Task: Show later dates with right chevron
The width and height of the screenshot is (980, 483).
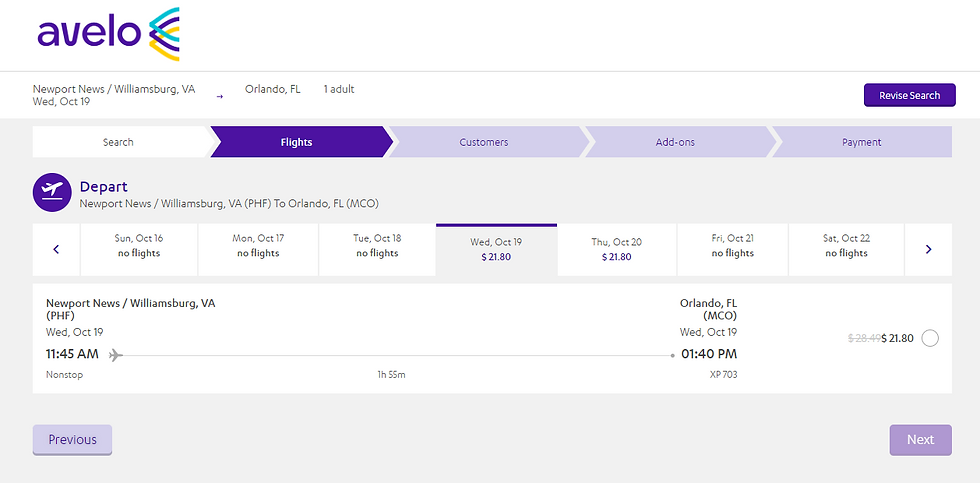Action: tap(928, 249)
